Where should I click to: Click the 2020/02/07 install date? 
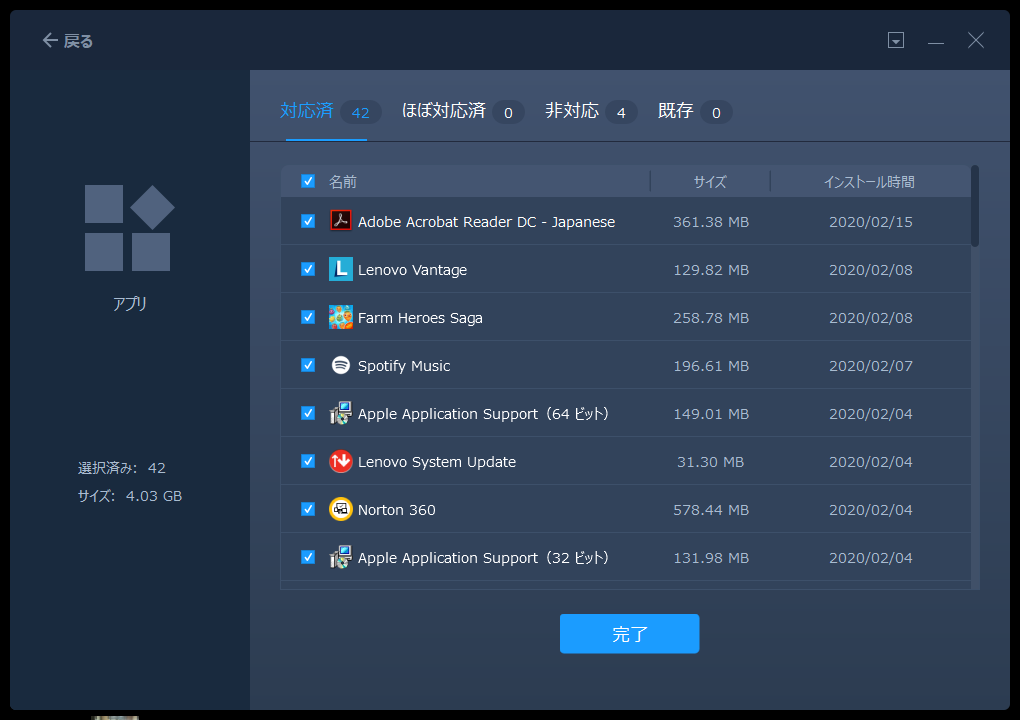point(870,366)
